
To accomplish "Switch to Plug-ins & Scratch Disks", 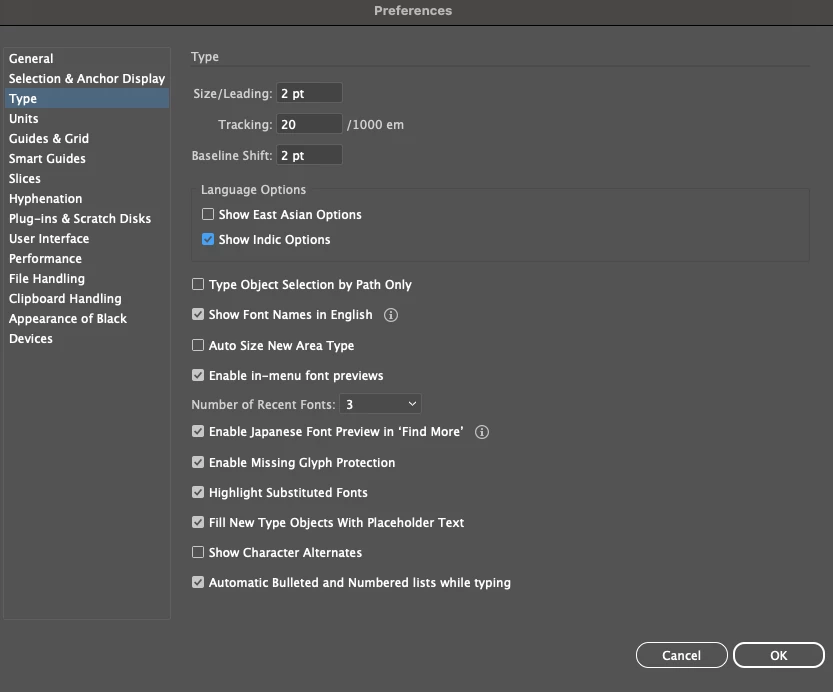I will (x=80, y=219).
